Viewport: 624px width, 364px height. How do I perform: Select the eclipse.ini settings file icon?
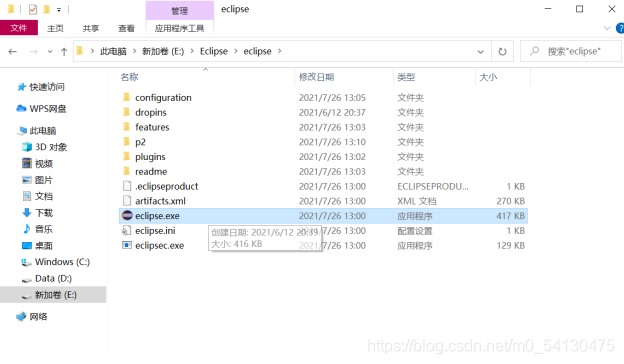tap(127, 230)
